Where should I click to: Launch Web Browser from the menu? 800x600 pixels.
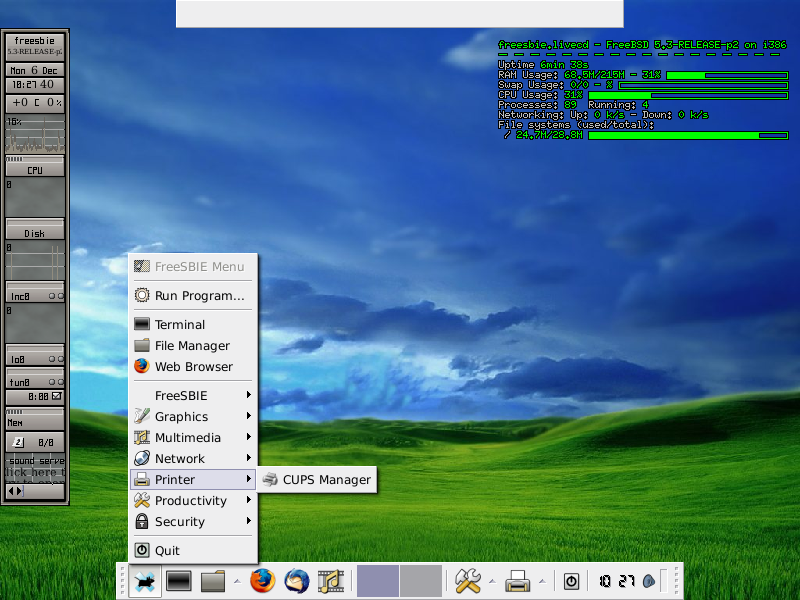pos(193,366)
